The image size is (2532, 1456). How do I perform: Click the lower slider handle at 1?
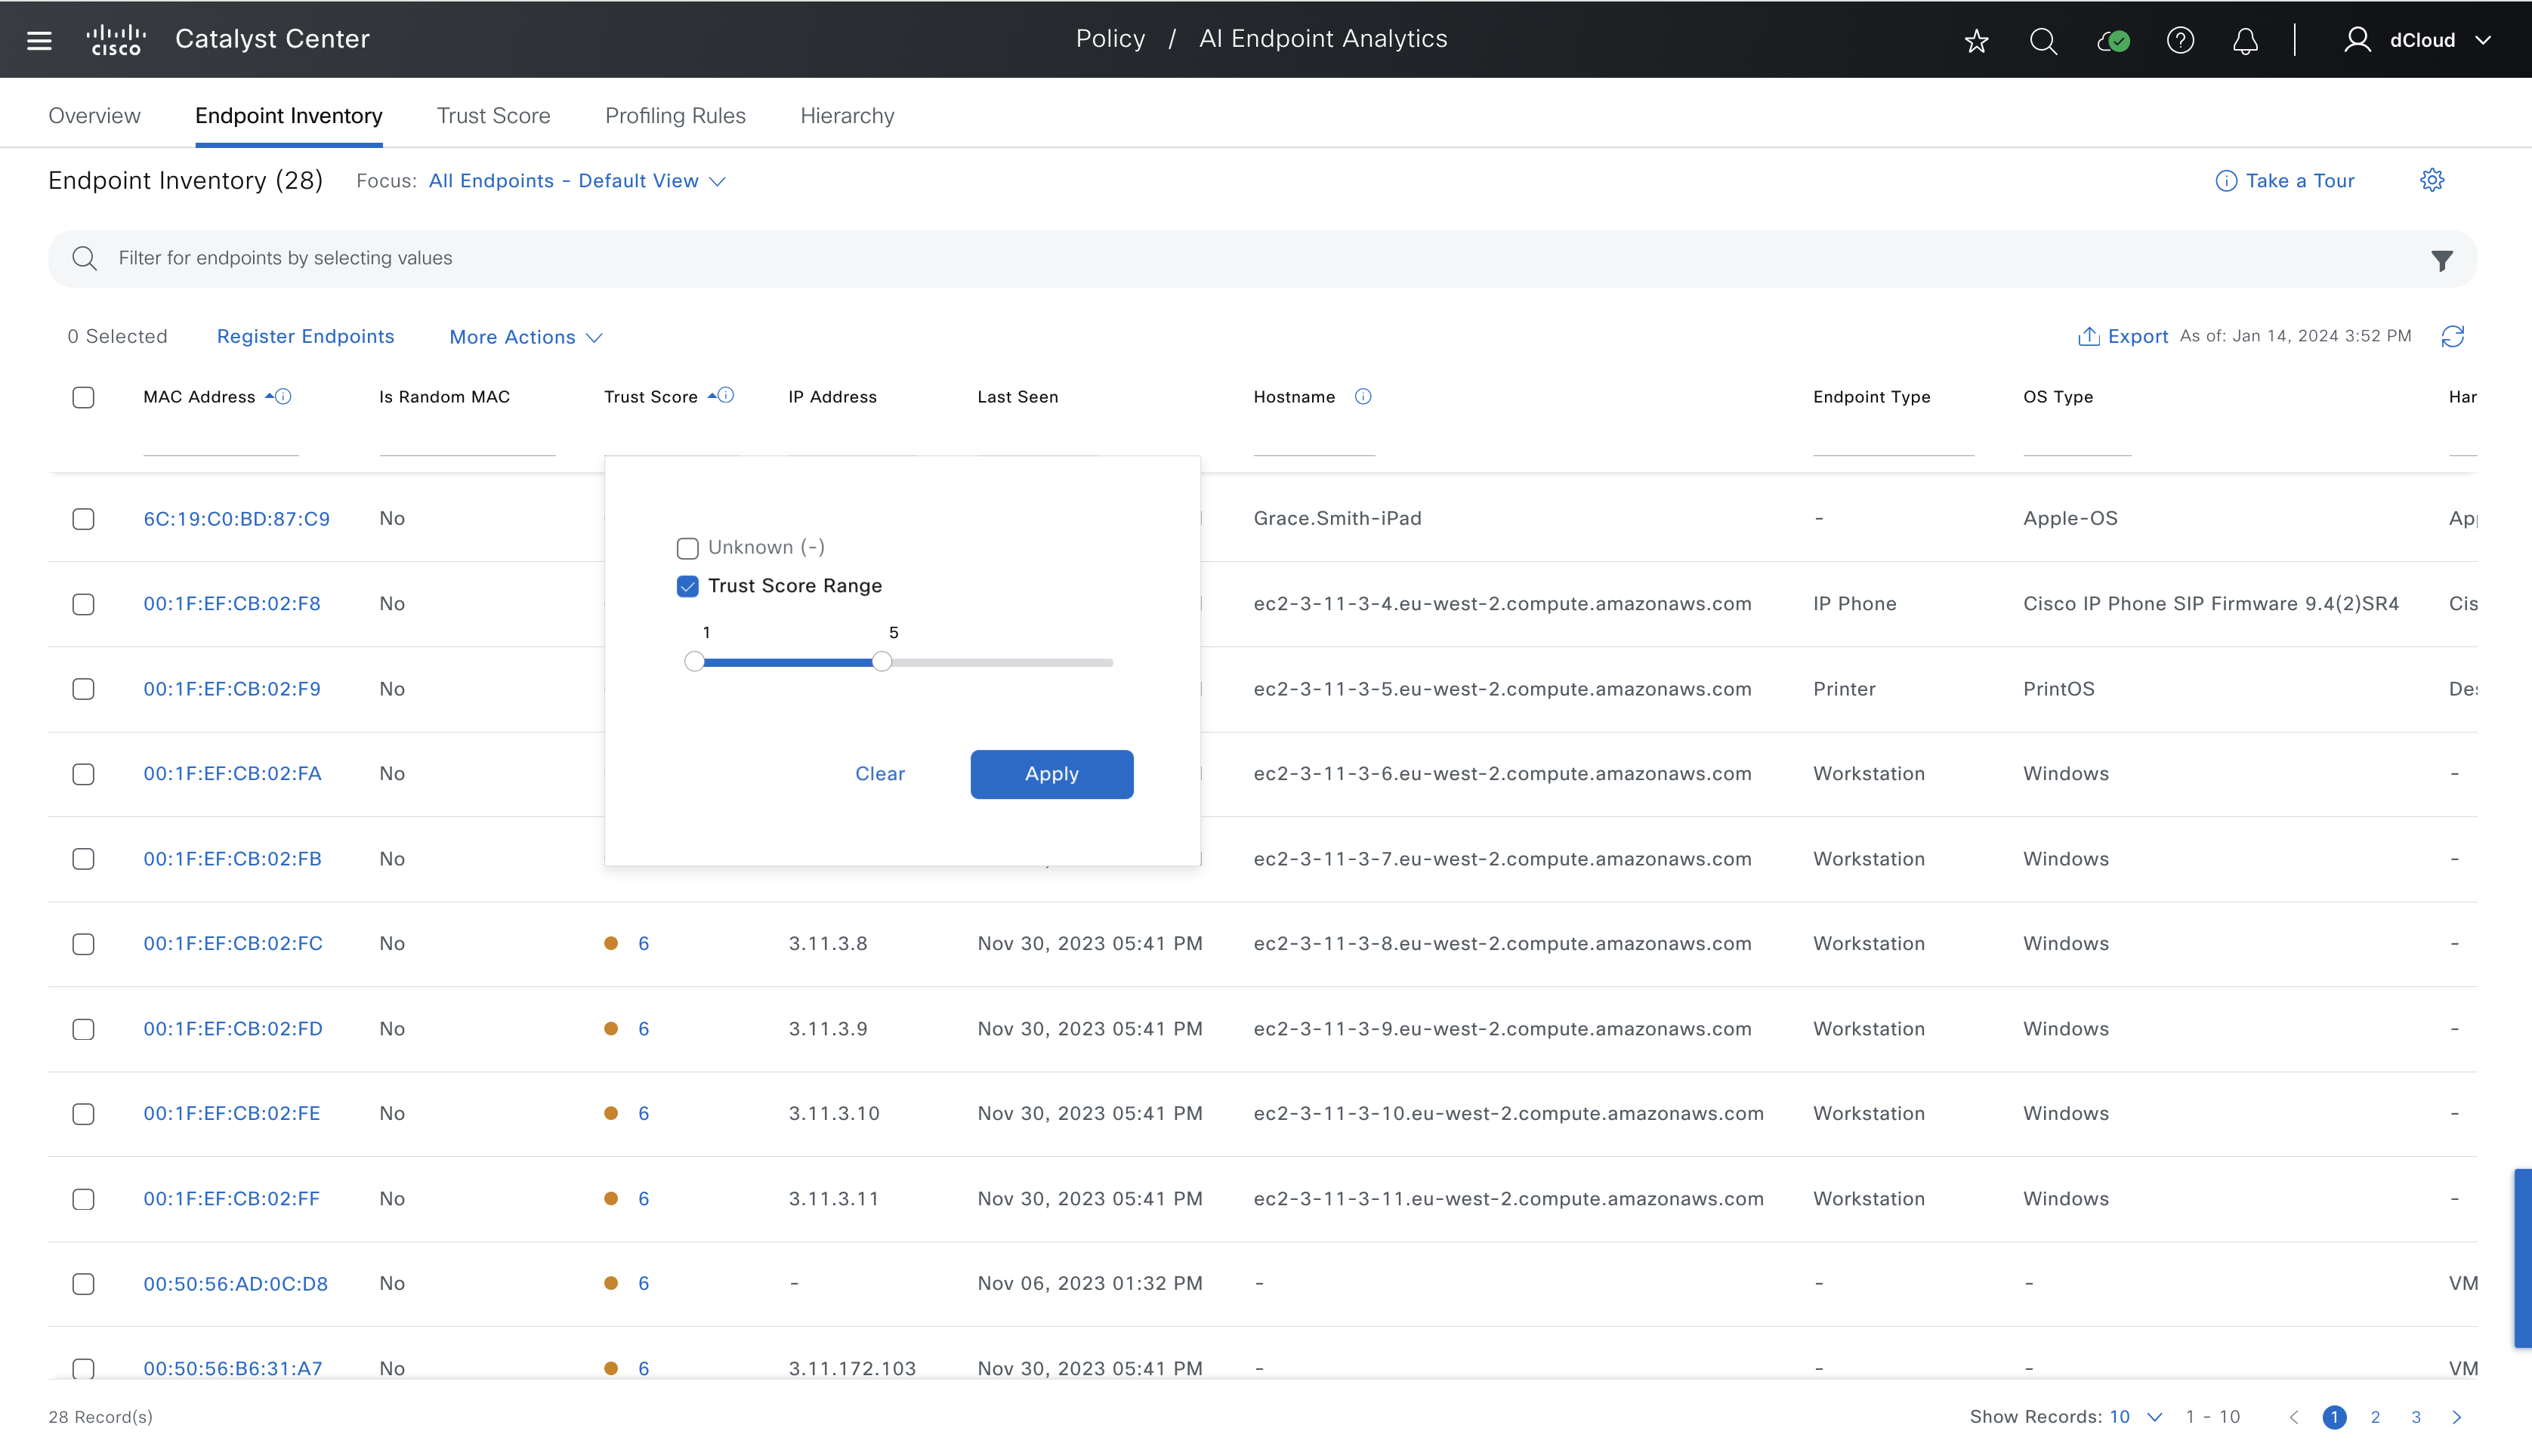click(694, 662)
